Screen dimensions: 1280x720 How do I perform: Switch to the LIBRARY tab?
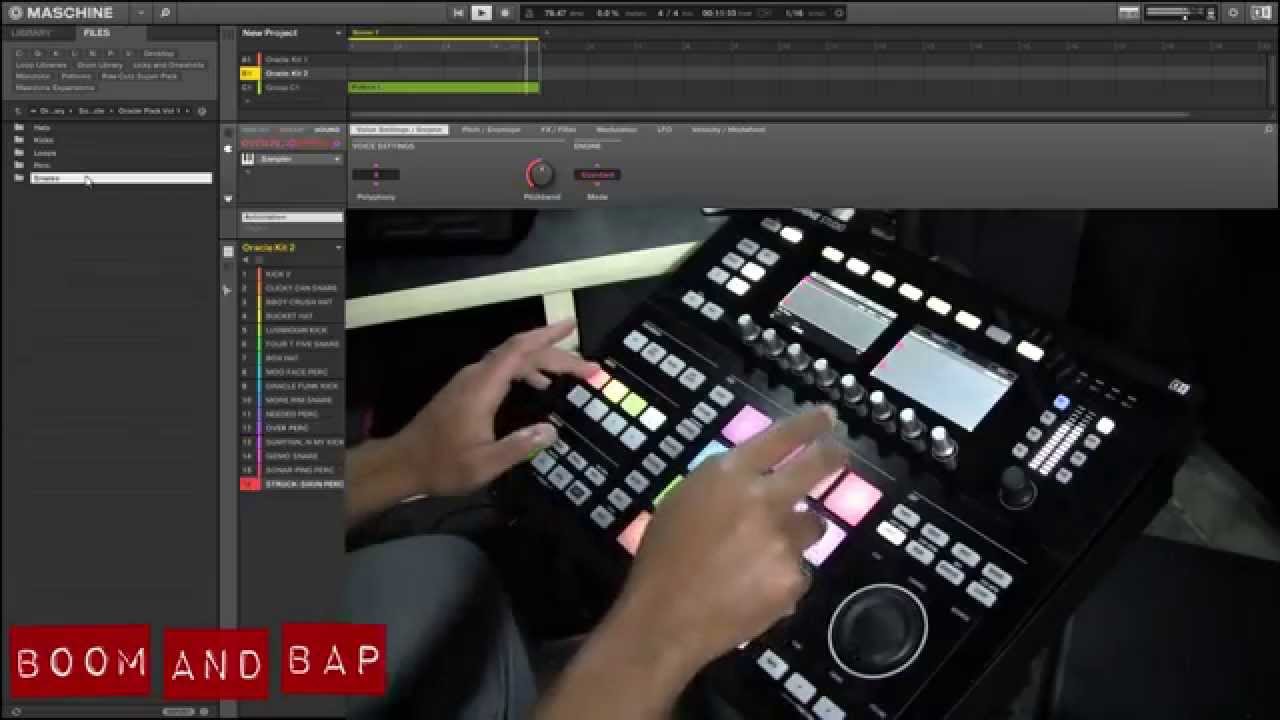[x=31, y=33]
